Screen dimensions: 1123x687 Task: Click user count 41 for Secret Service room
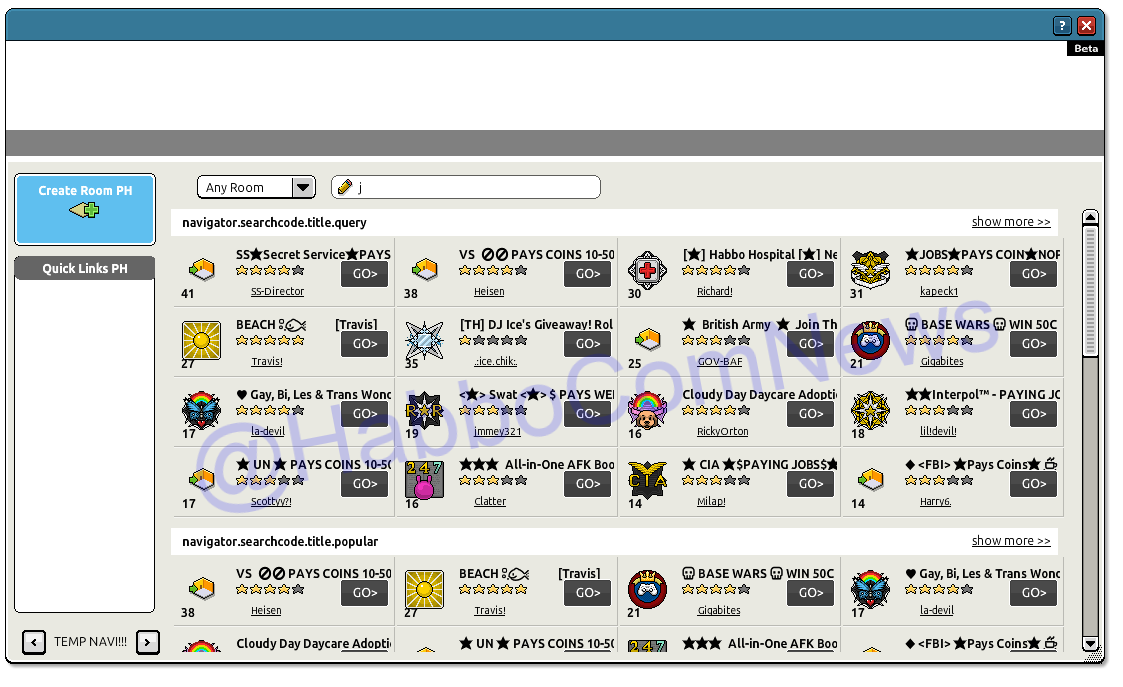pos(188,294)
